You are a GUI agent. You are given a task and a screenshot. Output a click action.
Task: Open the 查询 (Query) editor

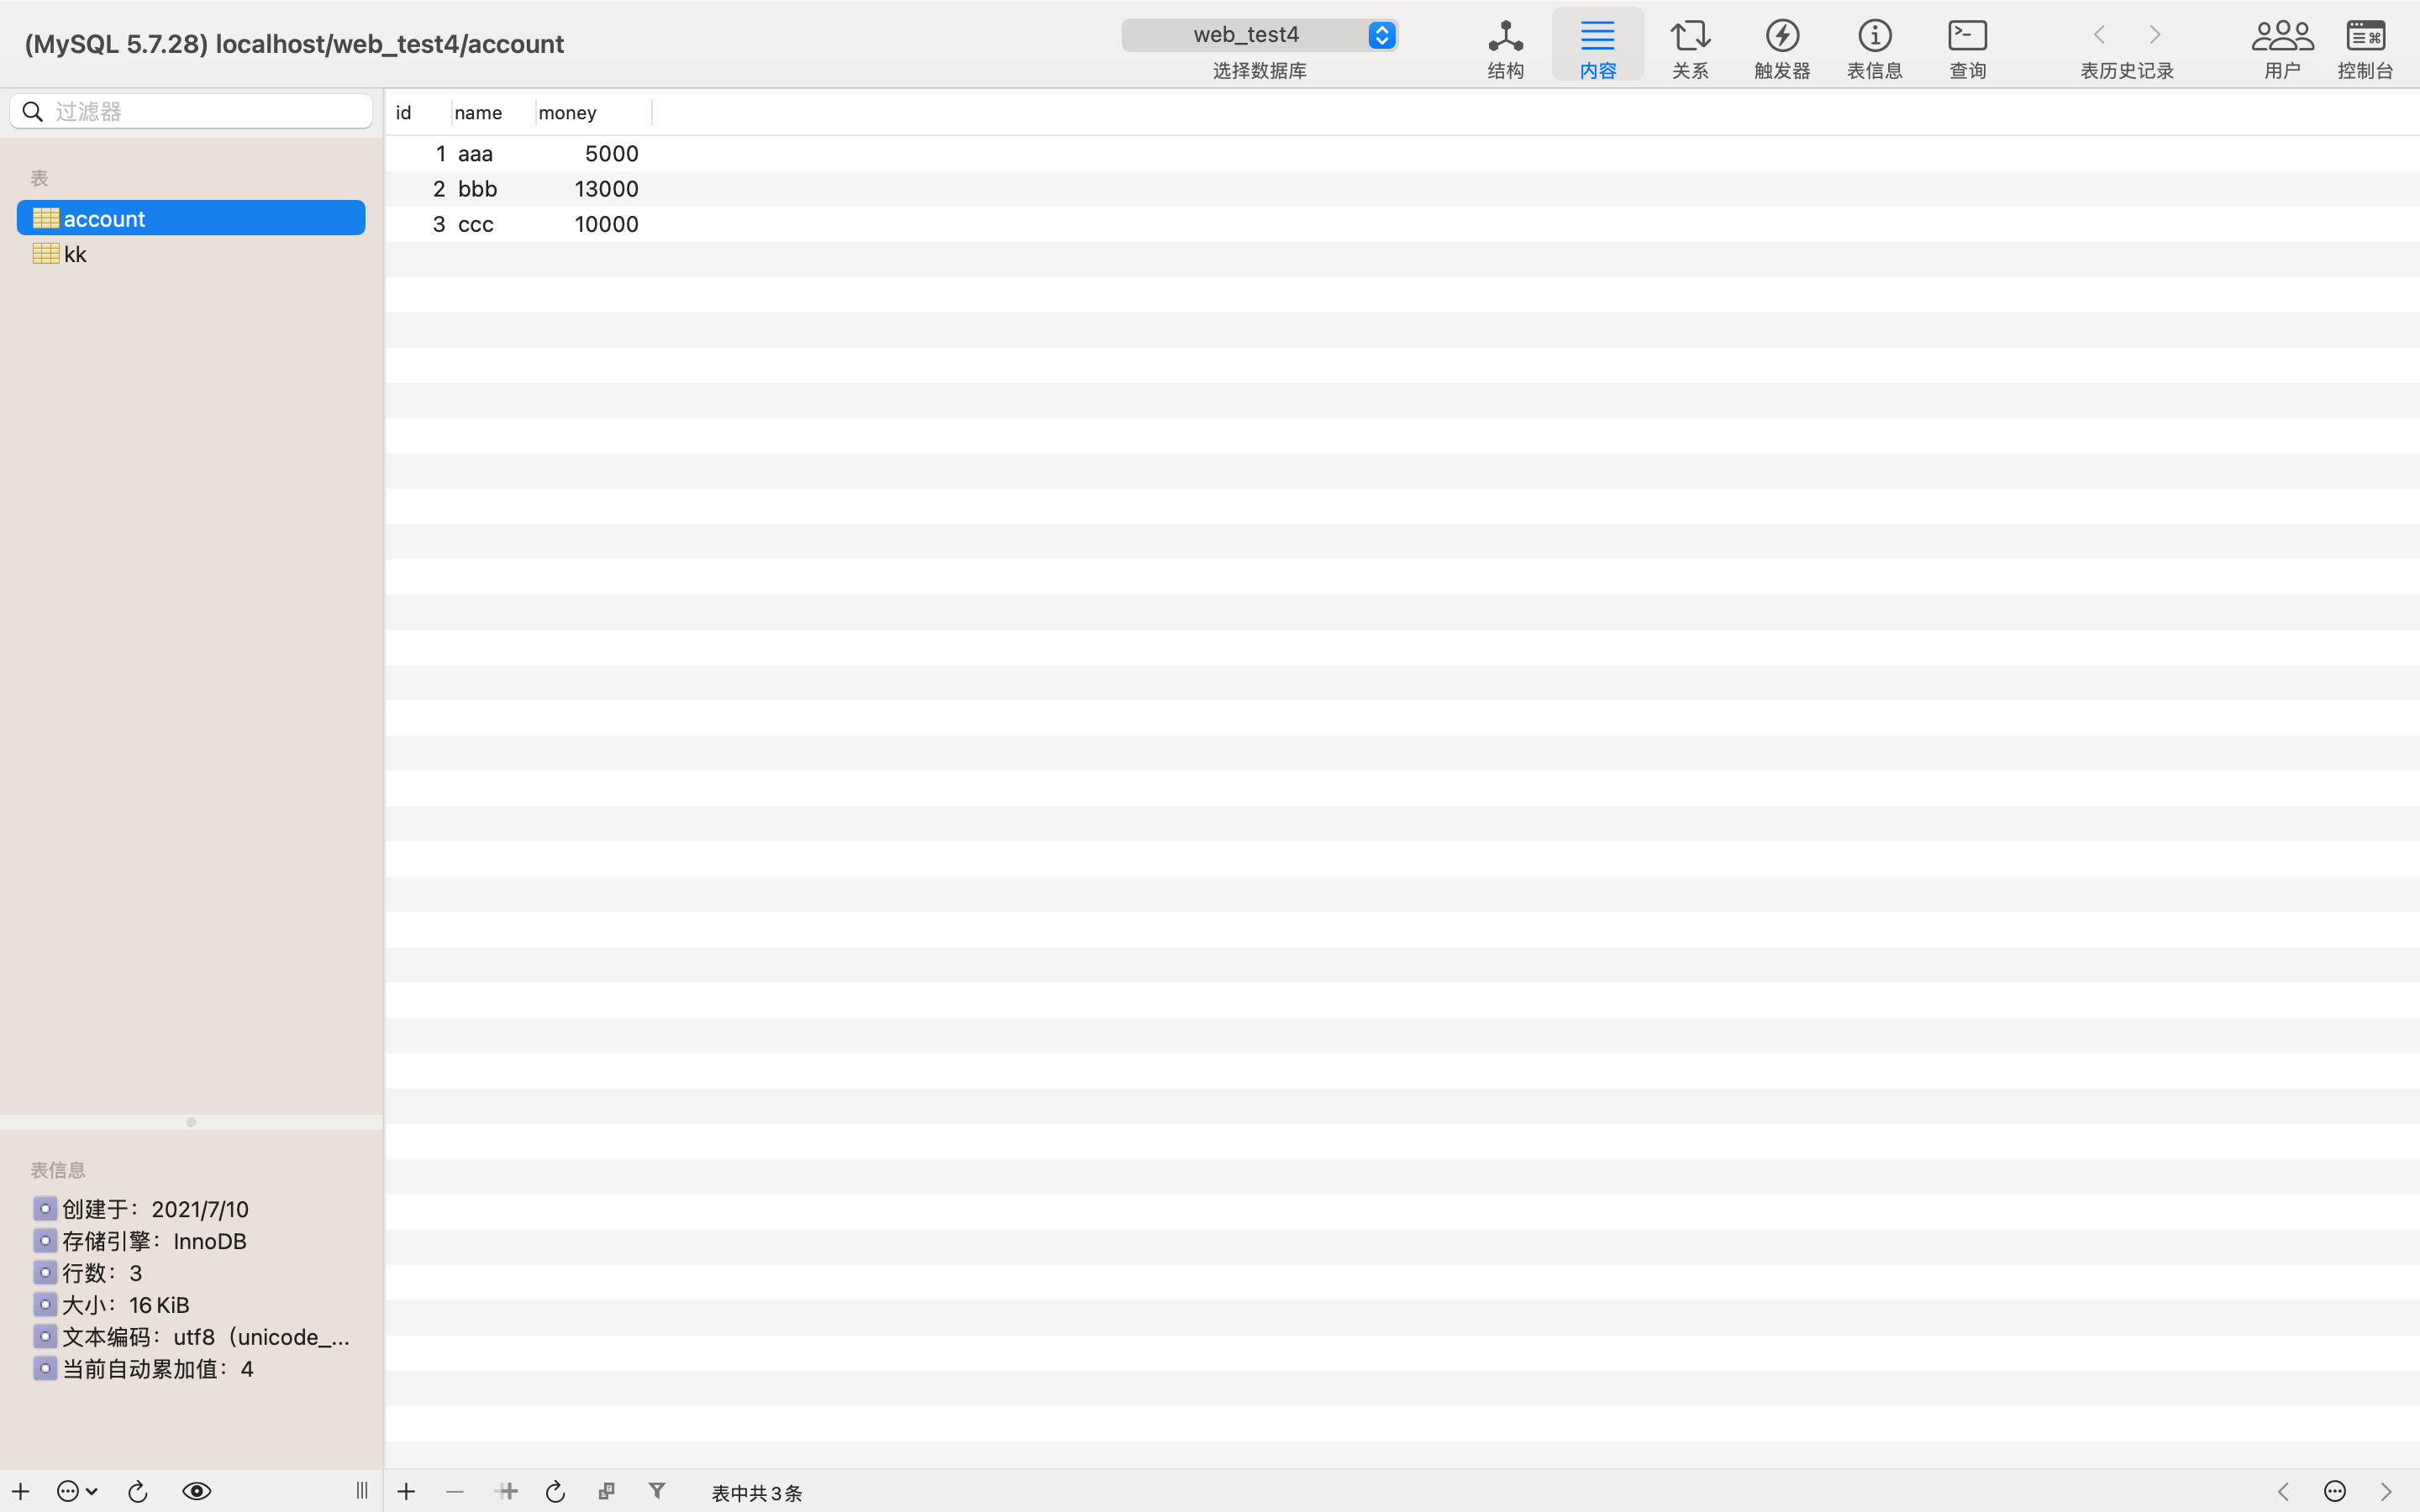tap(1967, 47)
